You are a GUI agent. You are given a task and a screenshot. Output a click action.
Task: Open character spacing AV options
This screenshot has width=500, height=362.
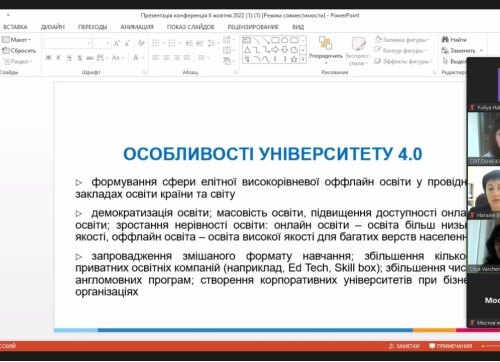[101, 58]
